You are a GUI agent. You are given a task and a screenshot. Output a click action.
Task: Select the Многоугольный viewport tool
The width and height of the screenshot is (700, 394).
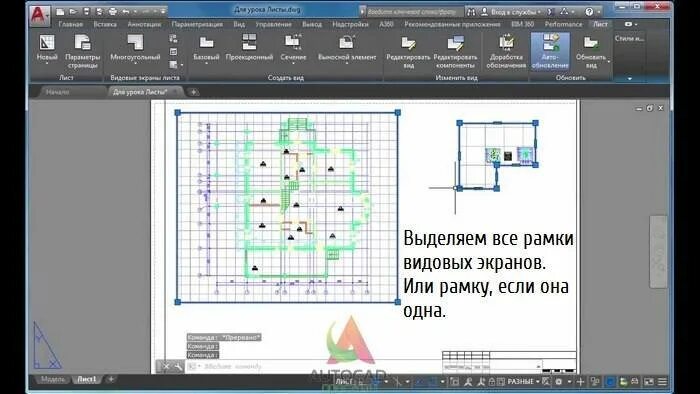click(135, 47)
